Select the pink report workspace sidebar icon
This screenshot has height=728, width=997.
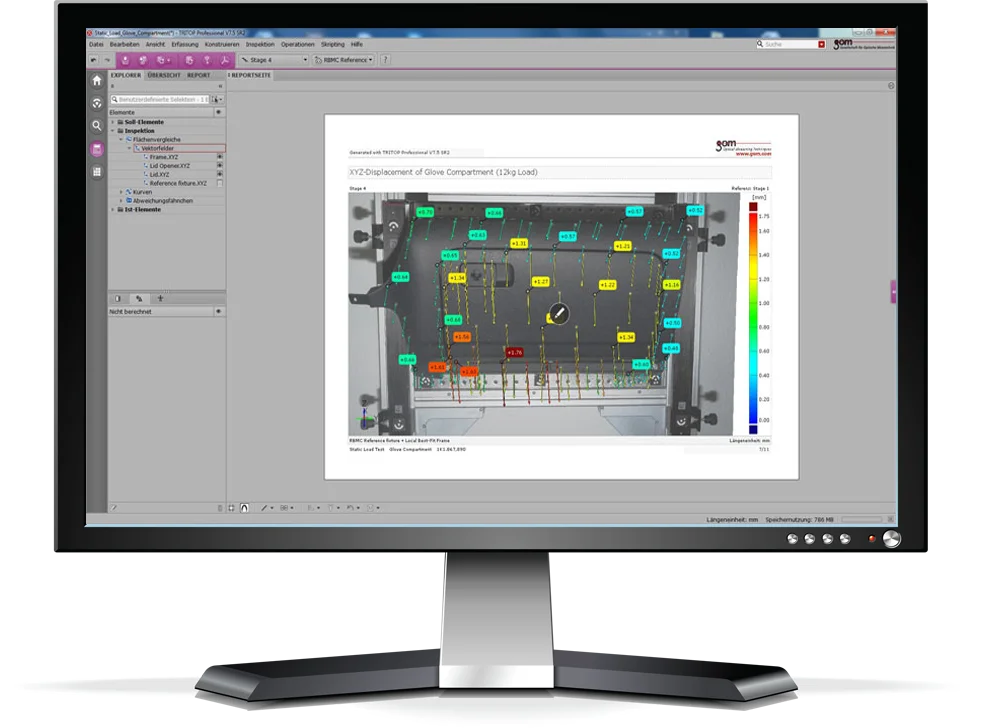97,149
